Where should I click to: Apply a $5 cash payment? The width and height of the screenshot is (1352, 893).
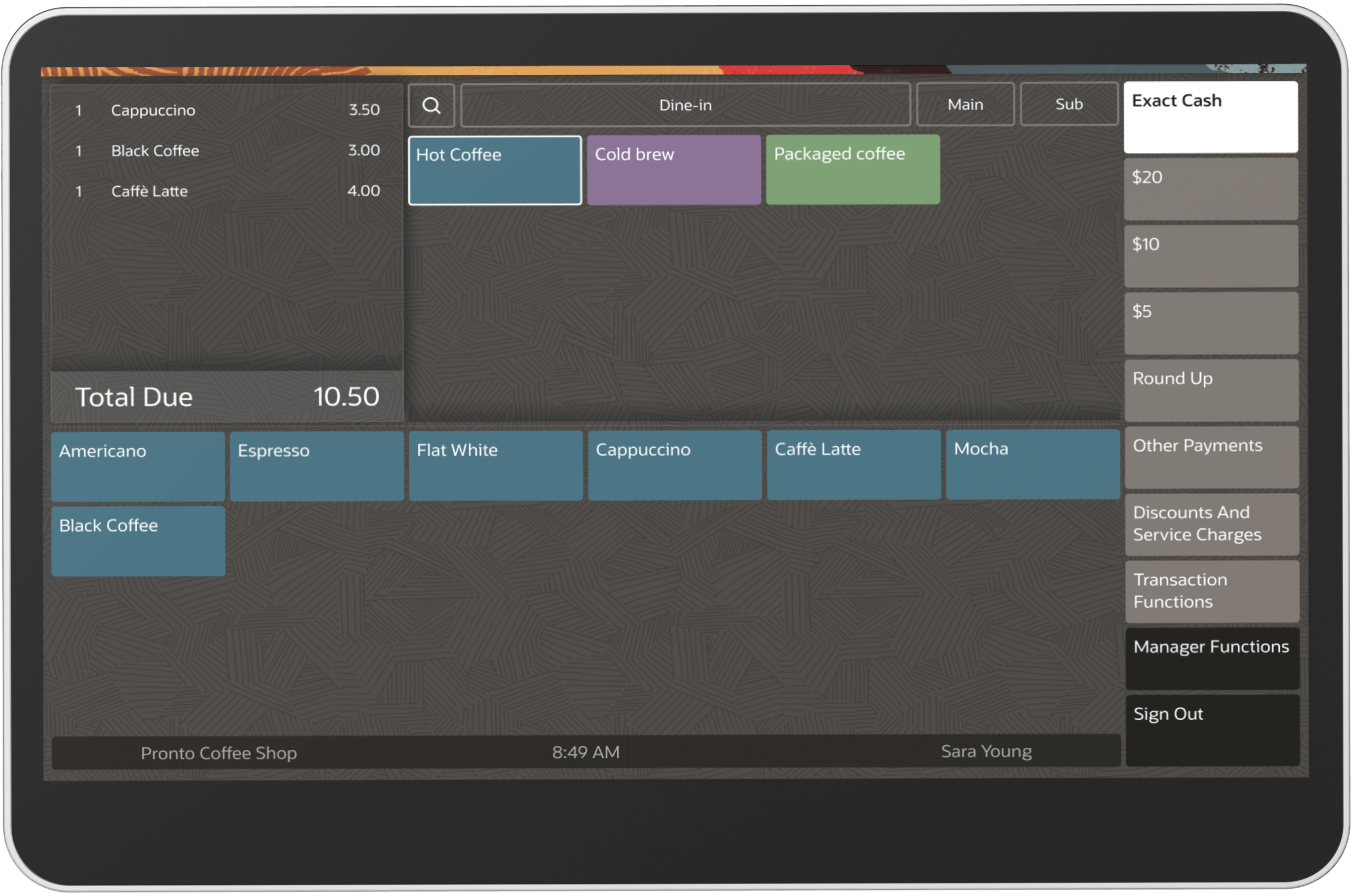click(1210, 322)
